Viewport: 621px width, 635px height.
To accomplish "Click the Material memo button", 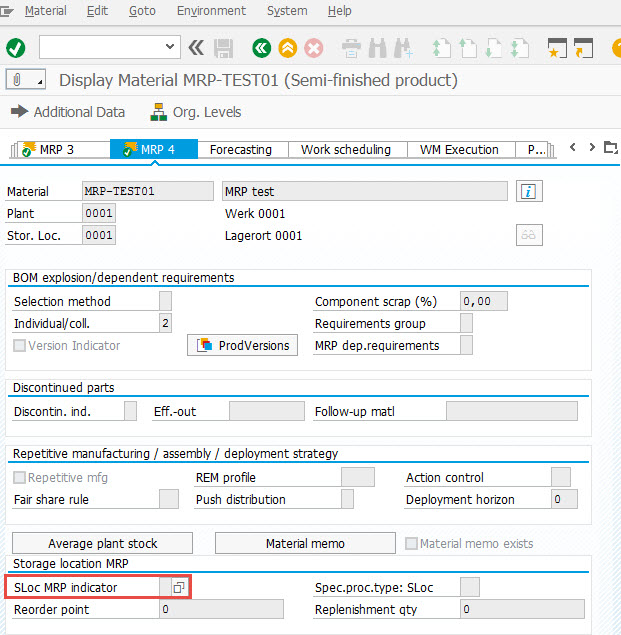I will click(305, 543).
